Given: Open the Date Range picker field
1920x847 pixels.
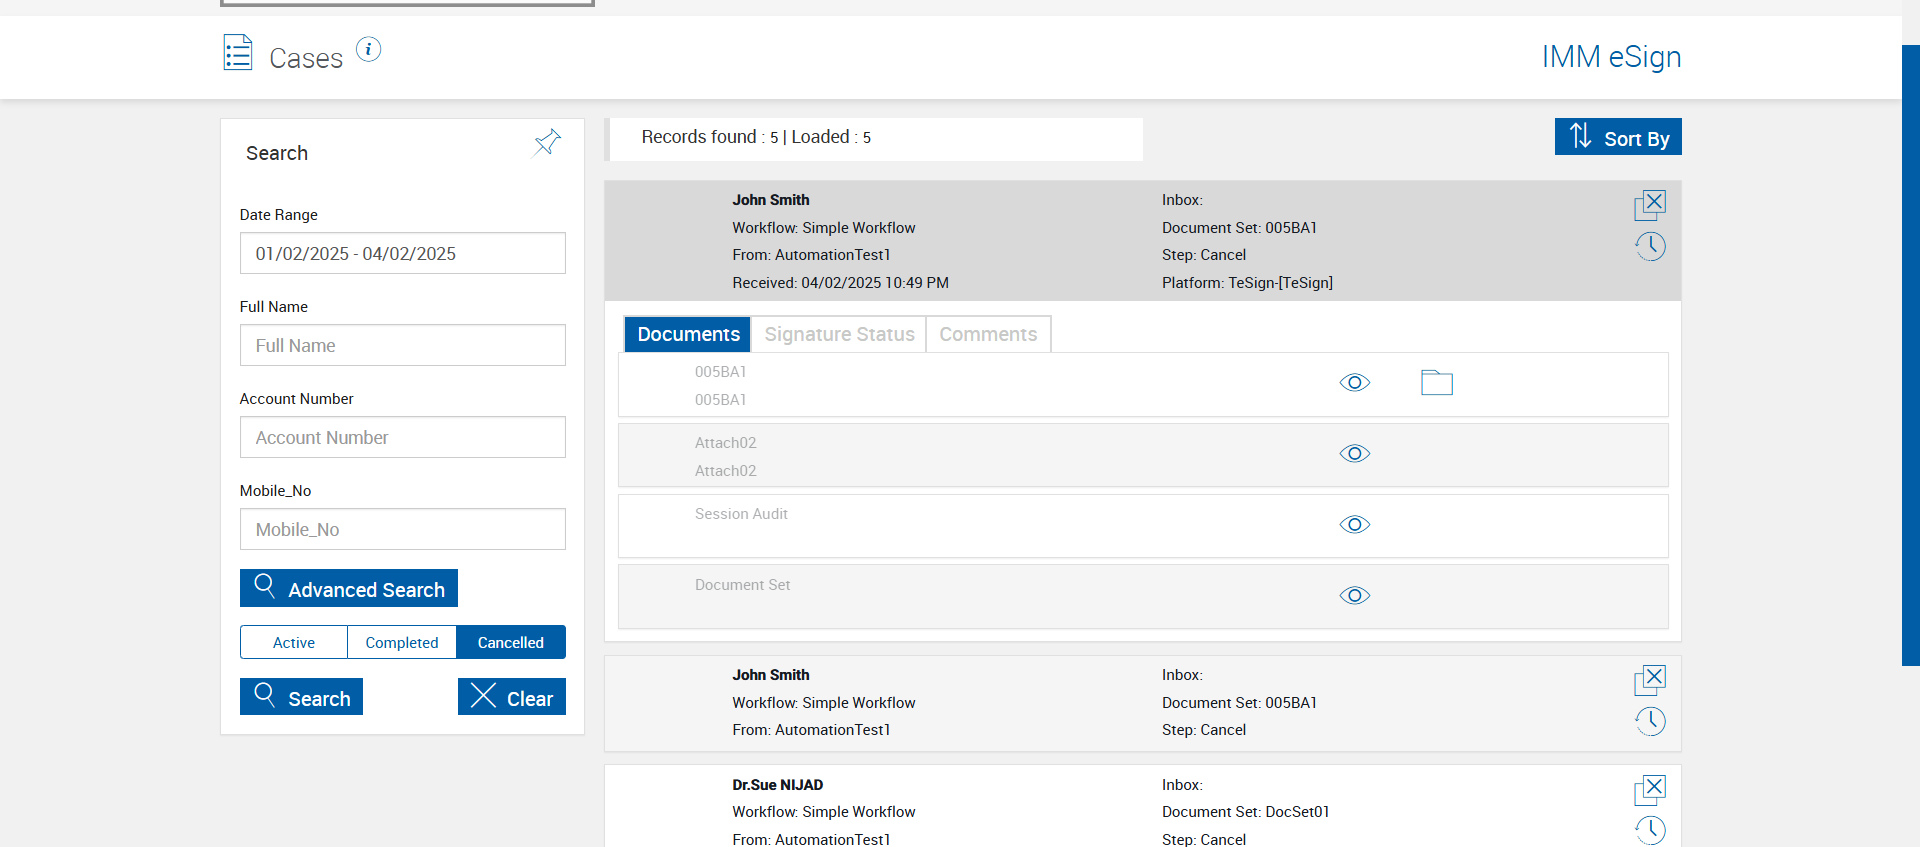Looking at the screenshot, I should [x=402, y=253].
